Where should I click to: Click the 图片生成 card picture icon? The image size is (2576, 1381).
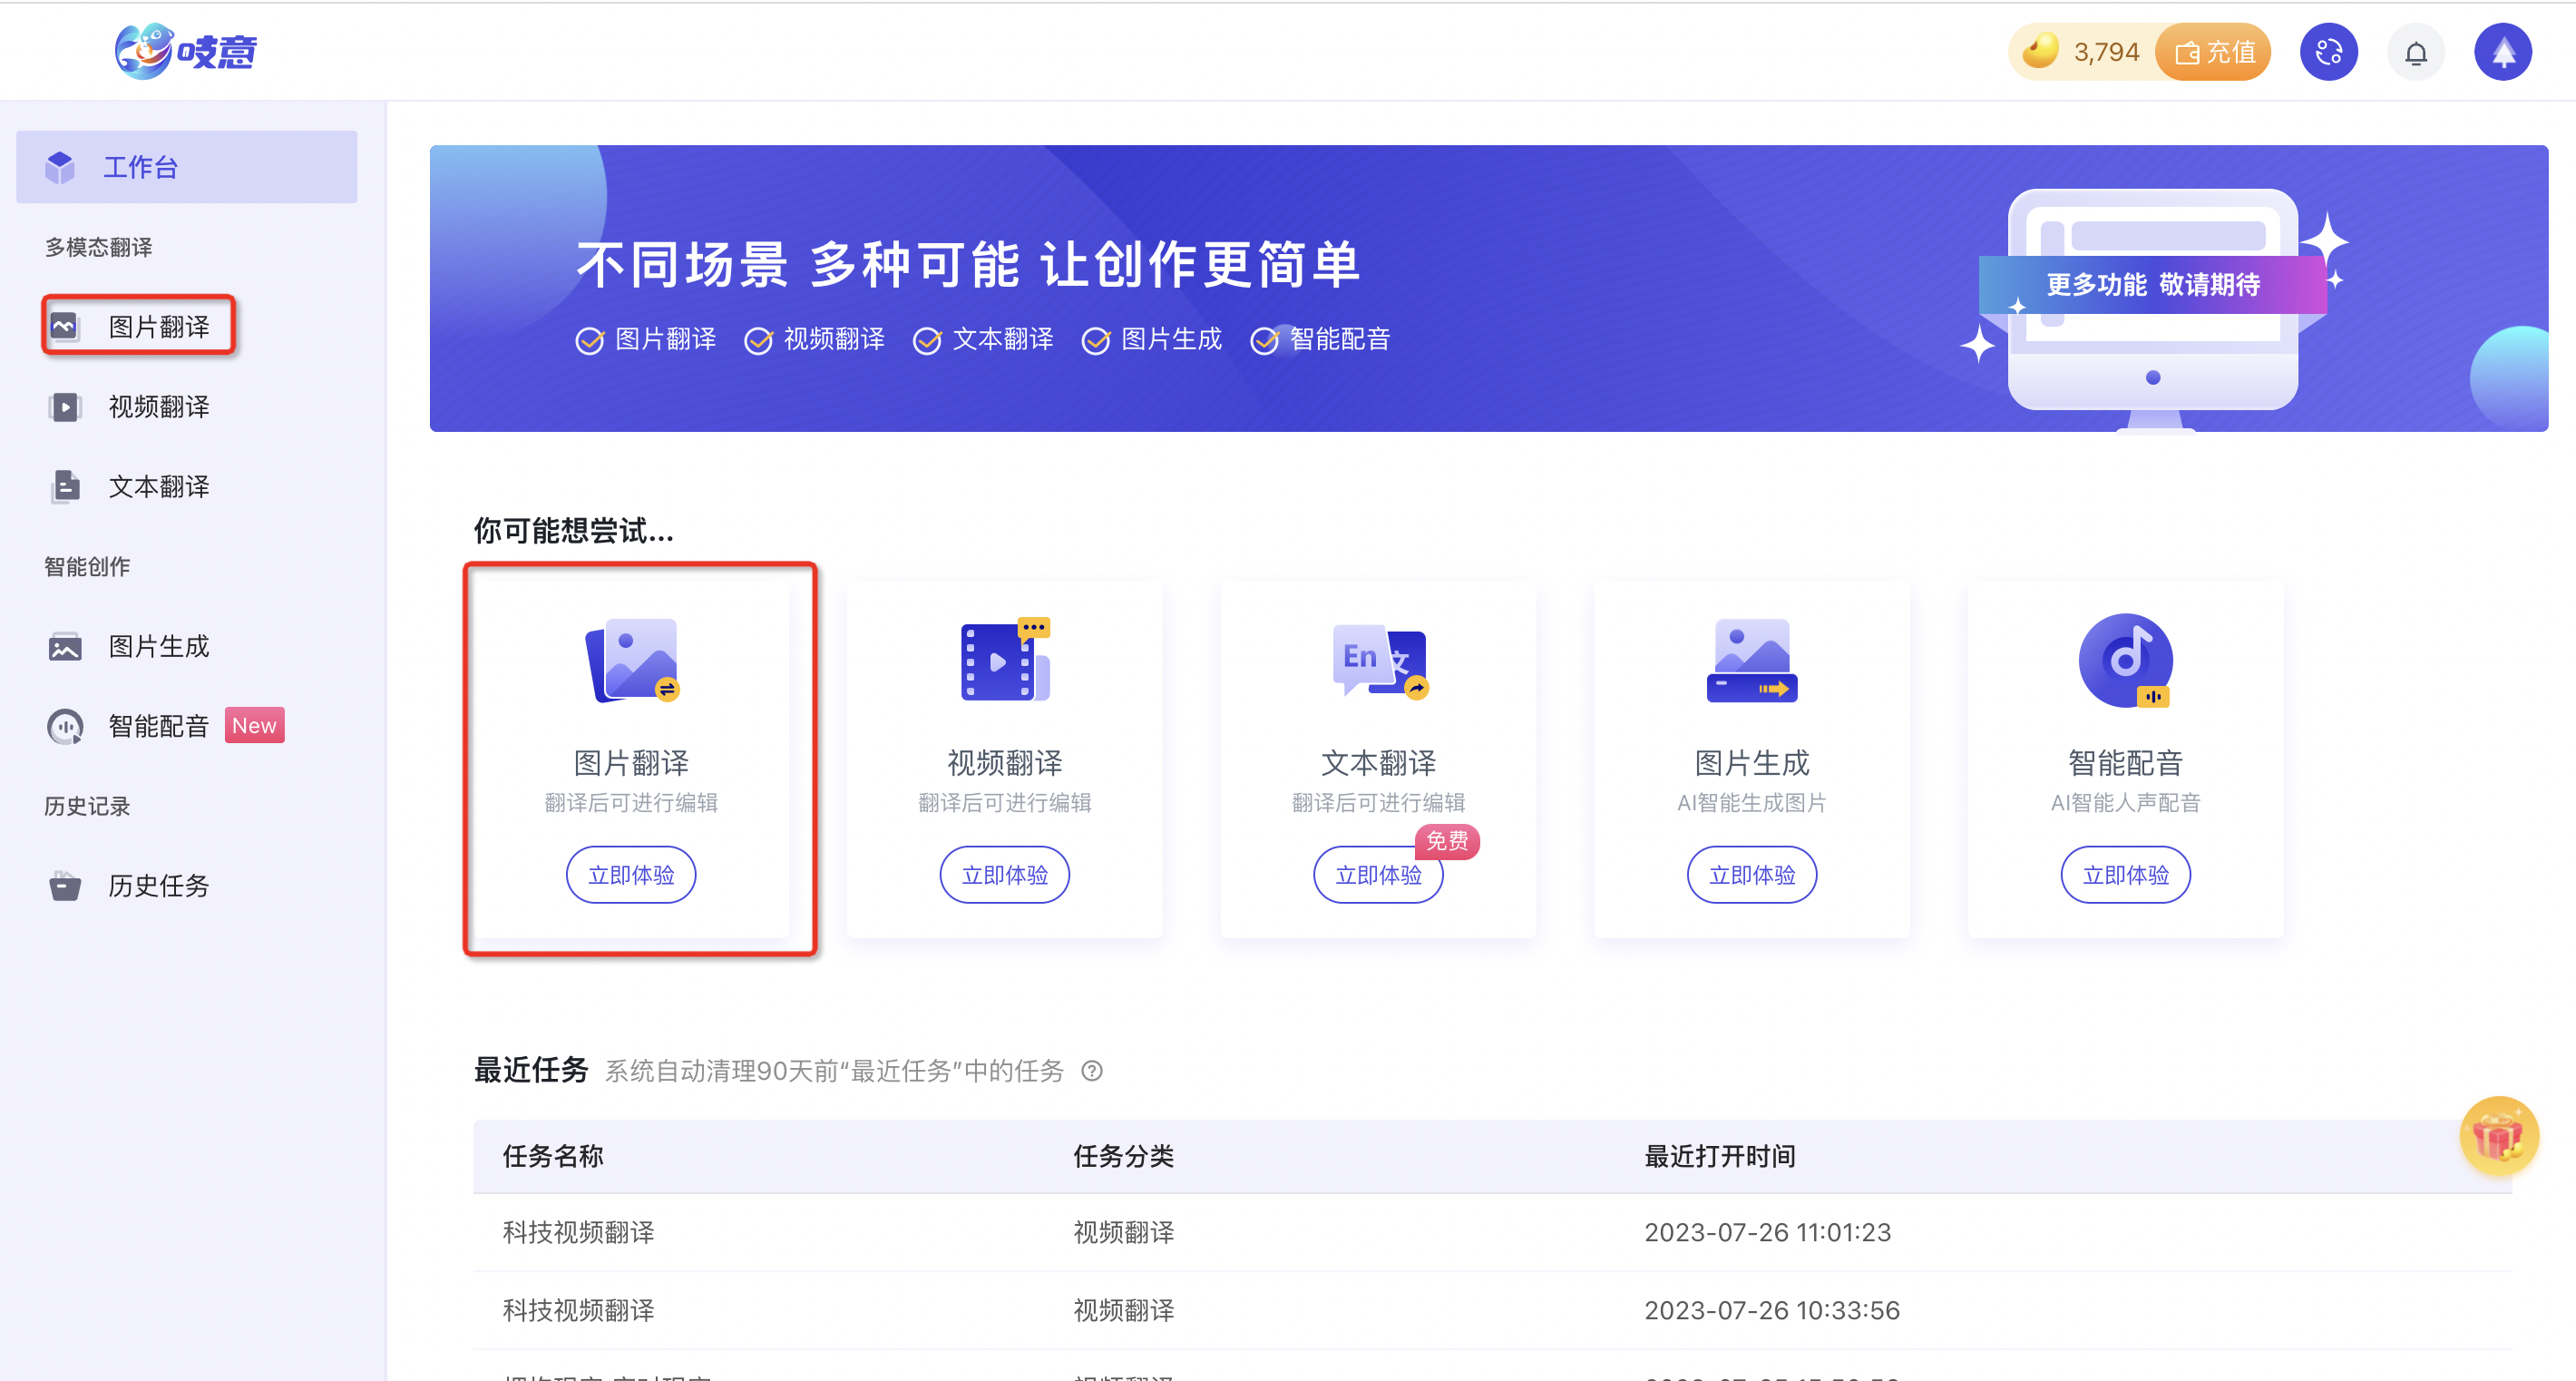(x=1751, y=660)
